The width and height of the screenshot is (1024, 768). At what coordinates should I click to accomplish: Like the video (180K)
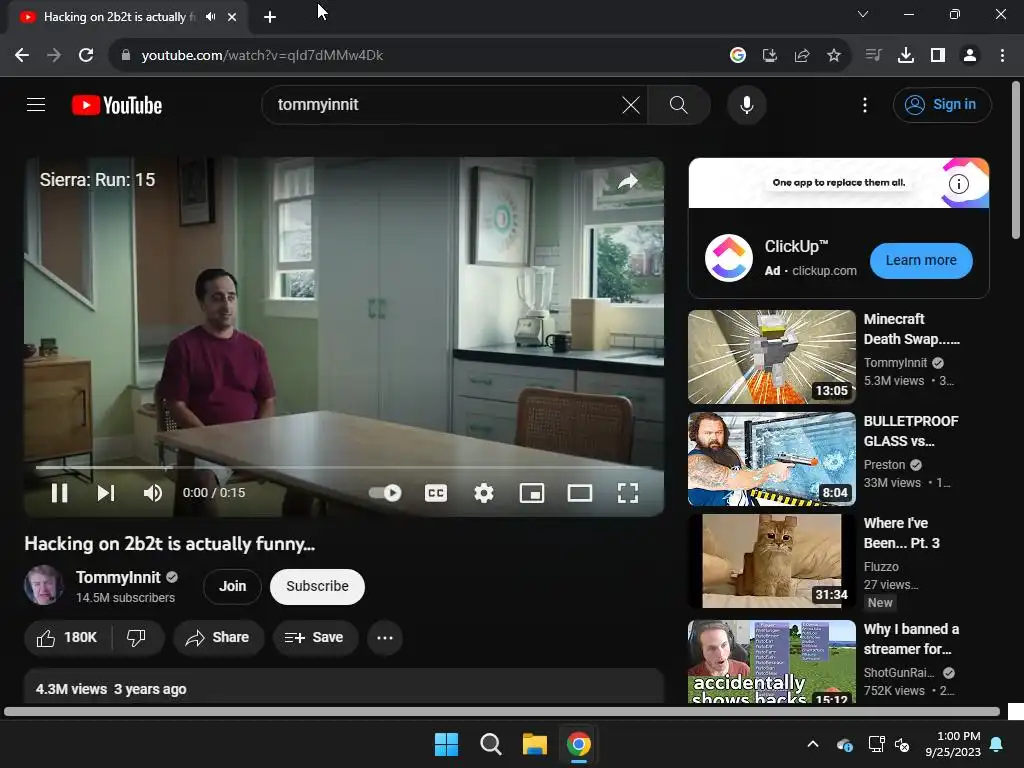tap(67, 637)
